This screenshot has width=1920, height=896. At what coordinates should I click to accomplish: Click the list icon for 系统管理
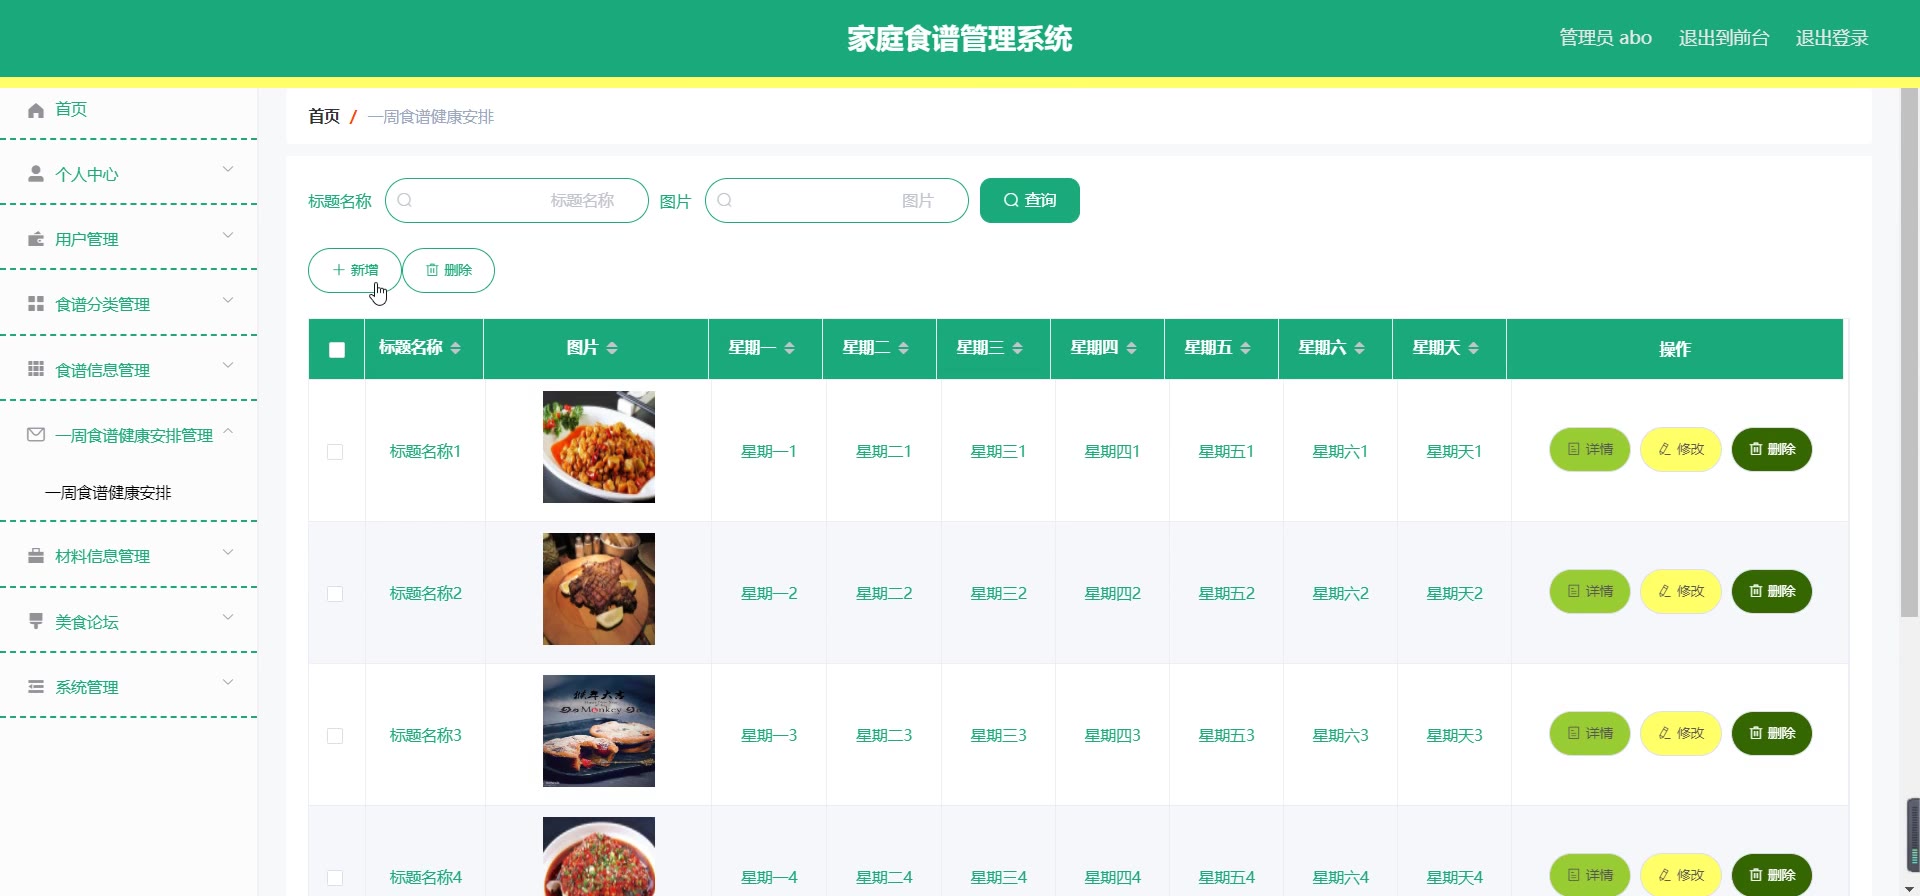coord(36,687)
